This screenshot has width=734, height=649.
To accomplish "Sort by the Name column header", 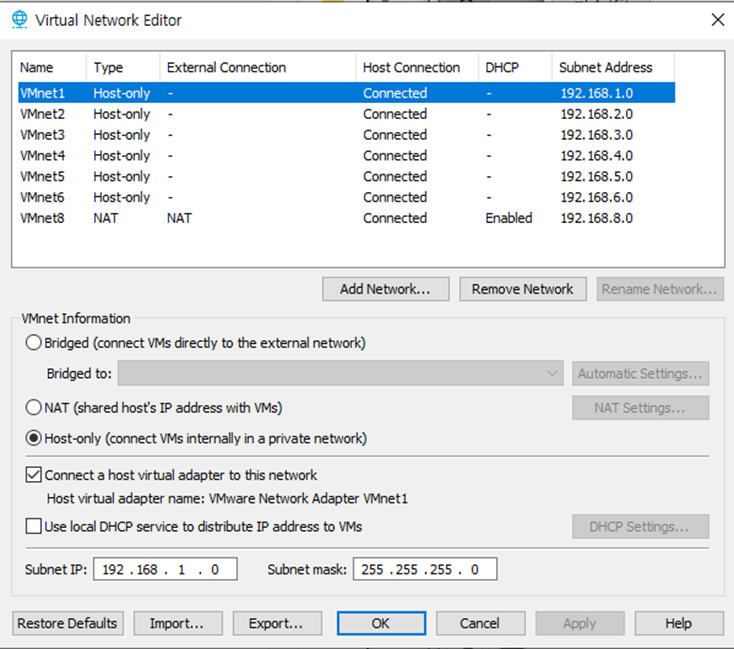I will tap(52, 67).
